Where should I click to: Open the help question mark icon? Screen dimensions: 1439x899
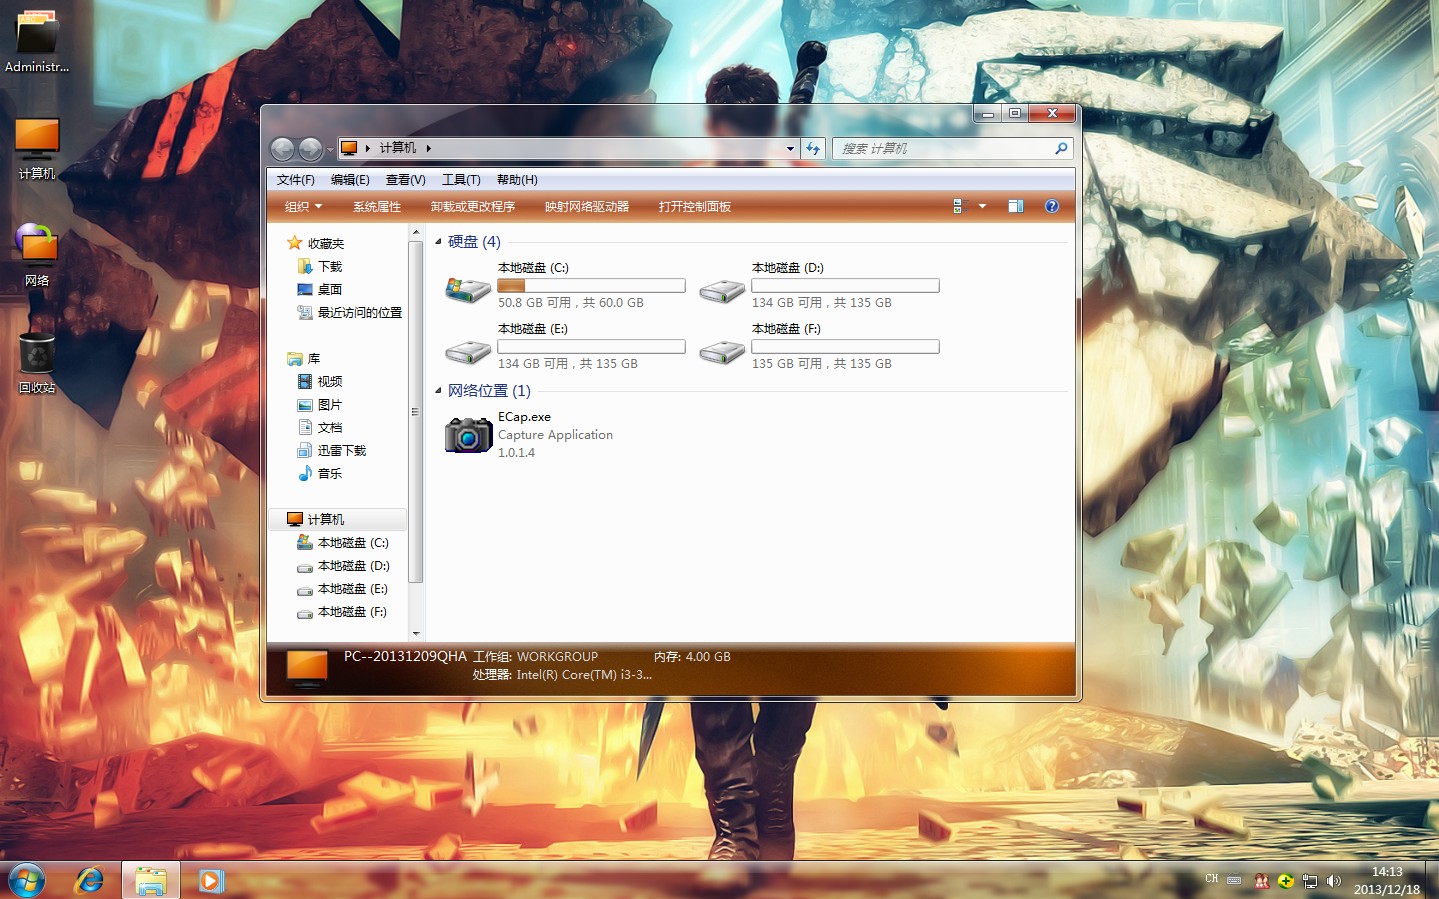(1052, 206)
